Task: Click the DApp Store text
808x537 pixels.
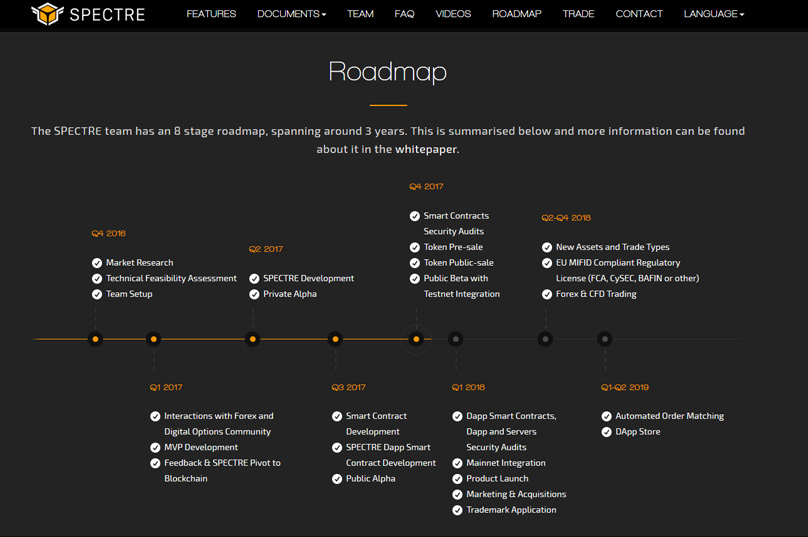Action: coord(638,431)
